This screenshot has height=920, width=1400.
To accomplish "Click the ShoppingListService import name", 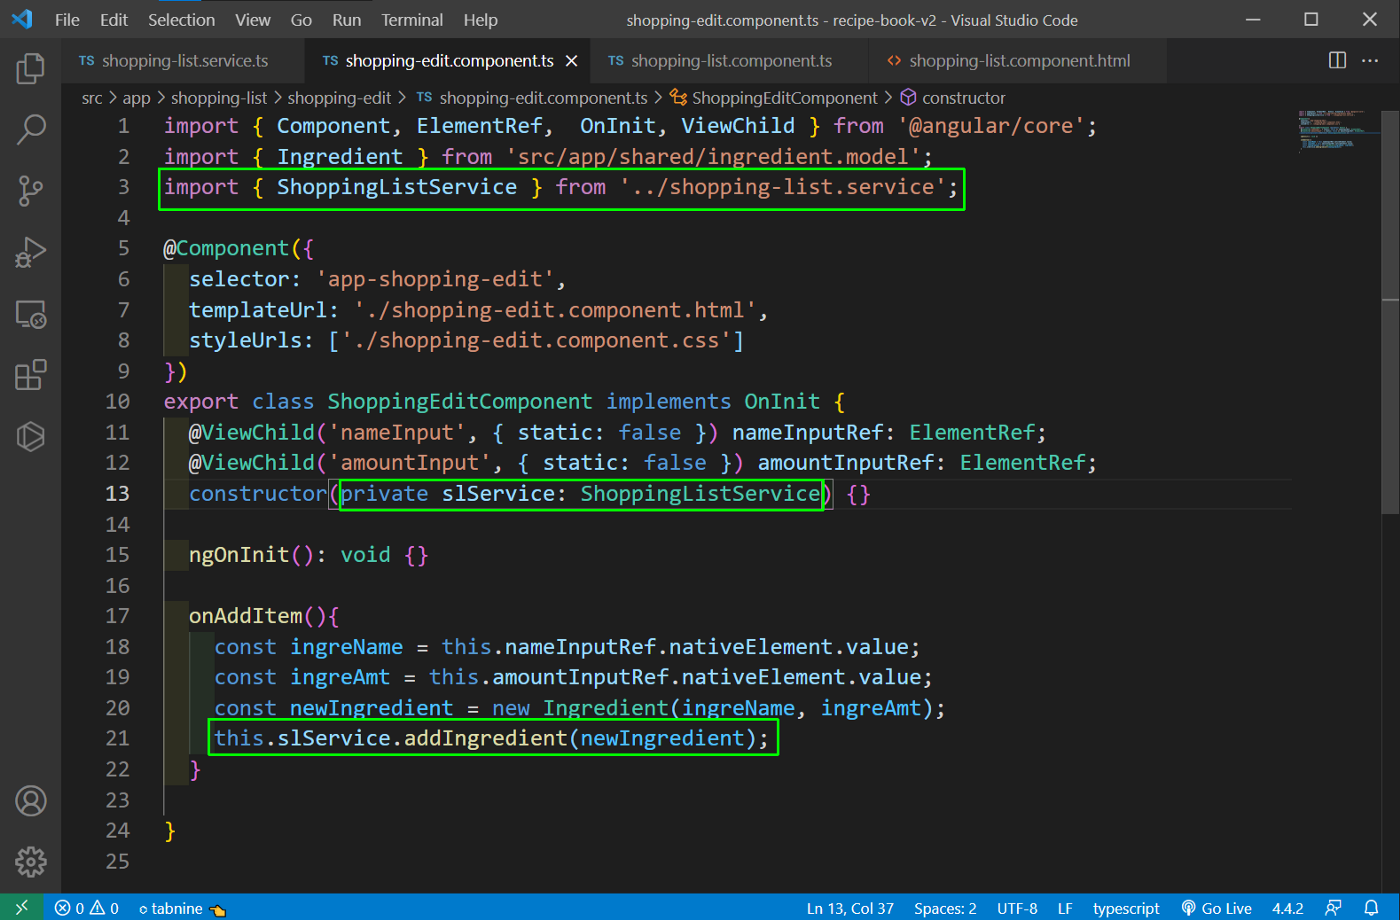I will point(396,187).
